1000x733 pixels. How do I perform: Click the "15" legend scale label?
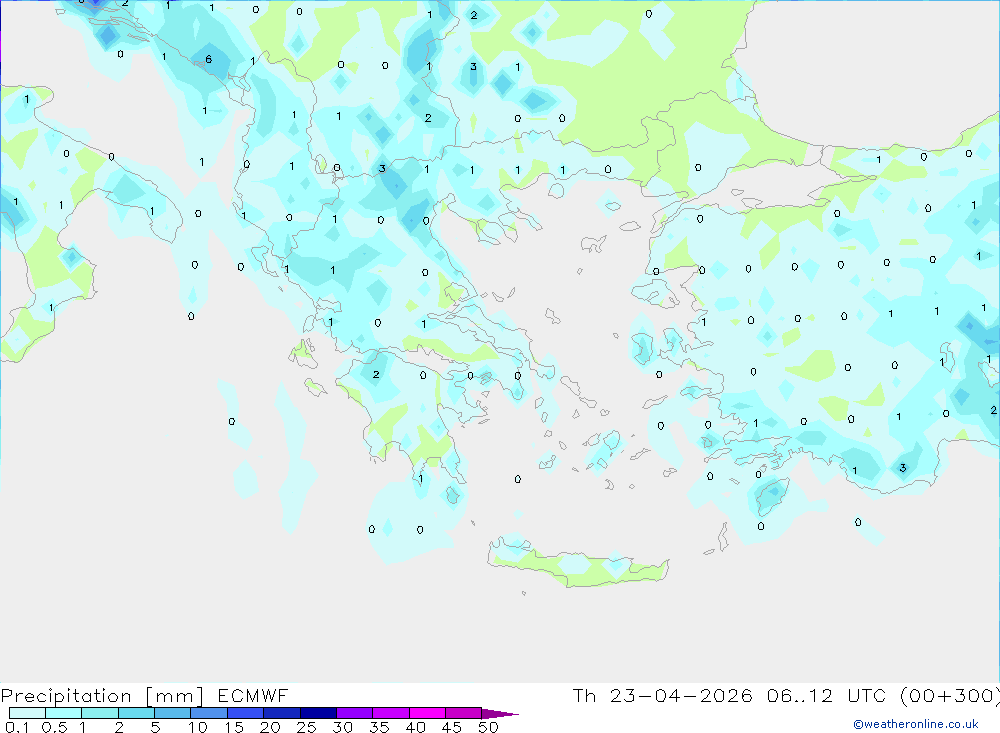pyautogui.click(x=234, y=727)
